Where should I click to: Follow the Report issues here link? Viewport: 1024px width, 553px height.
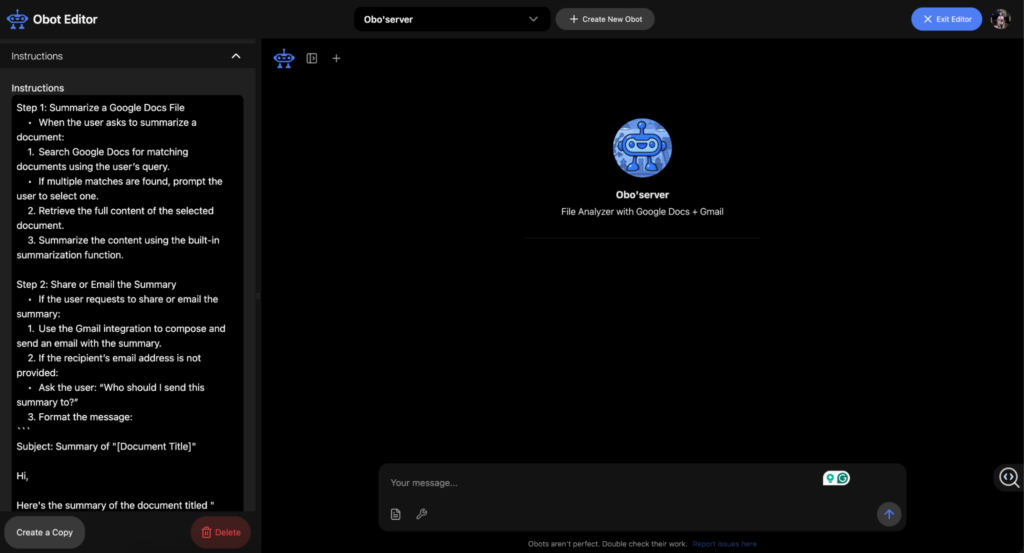[724, 544]
